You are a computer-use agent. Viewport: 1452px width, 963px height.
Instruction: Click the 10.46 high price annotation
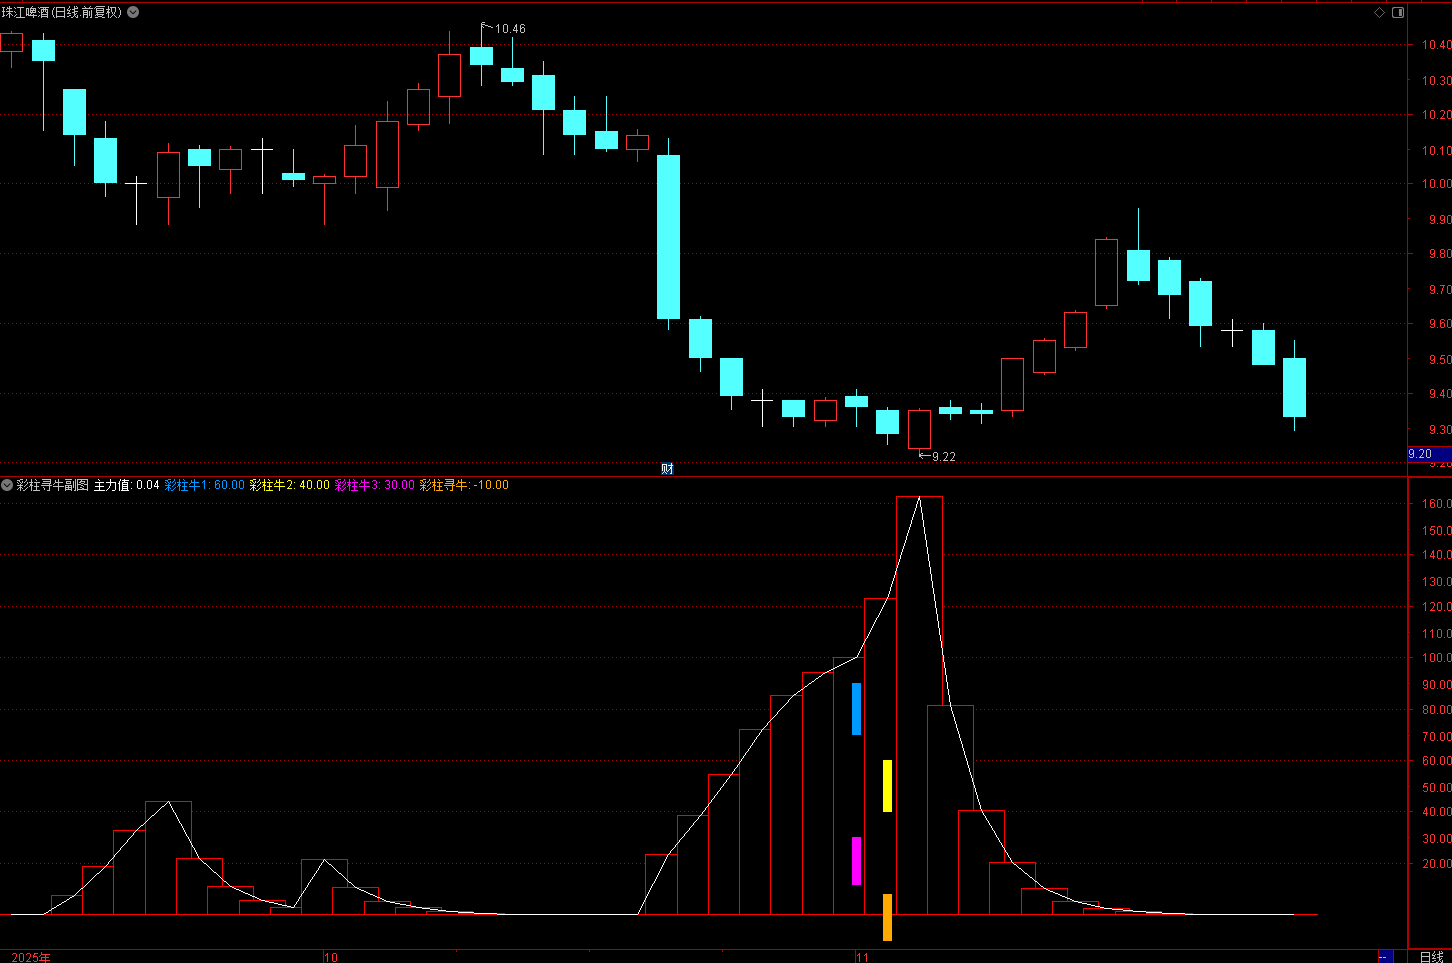tap(510, 29)
